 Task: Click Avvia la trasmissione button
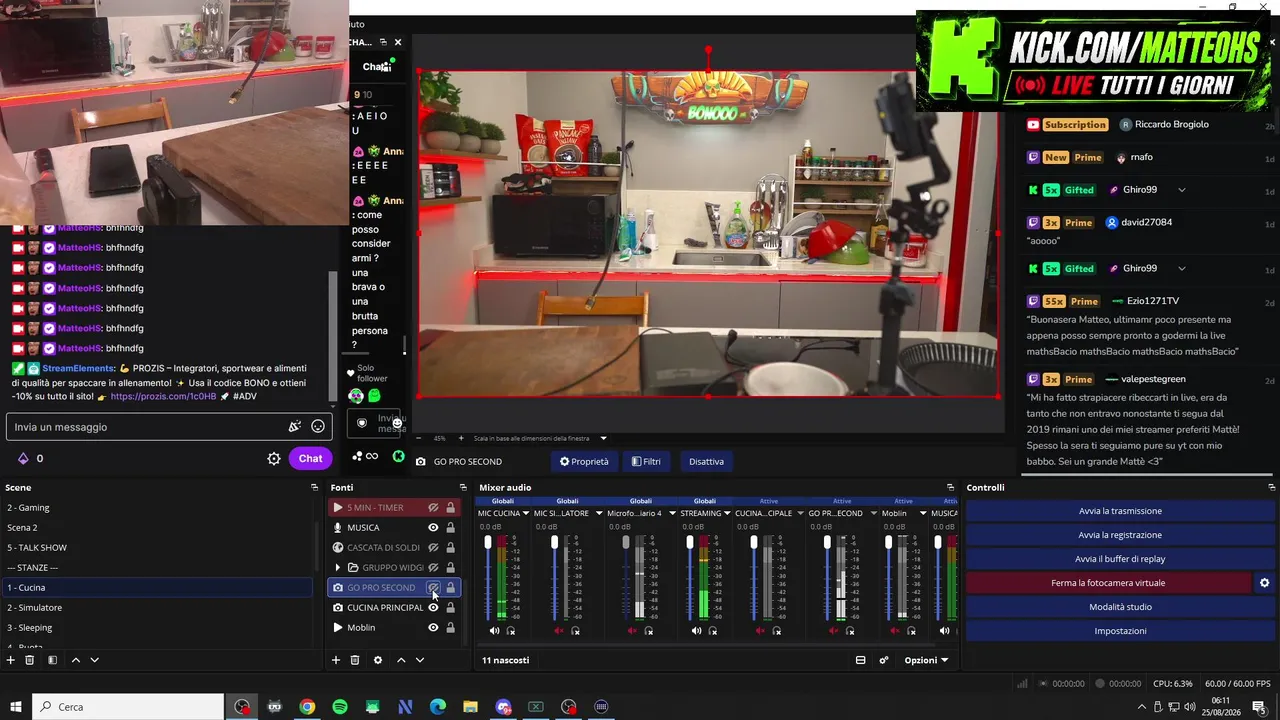(1120, 511)
